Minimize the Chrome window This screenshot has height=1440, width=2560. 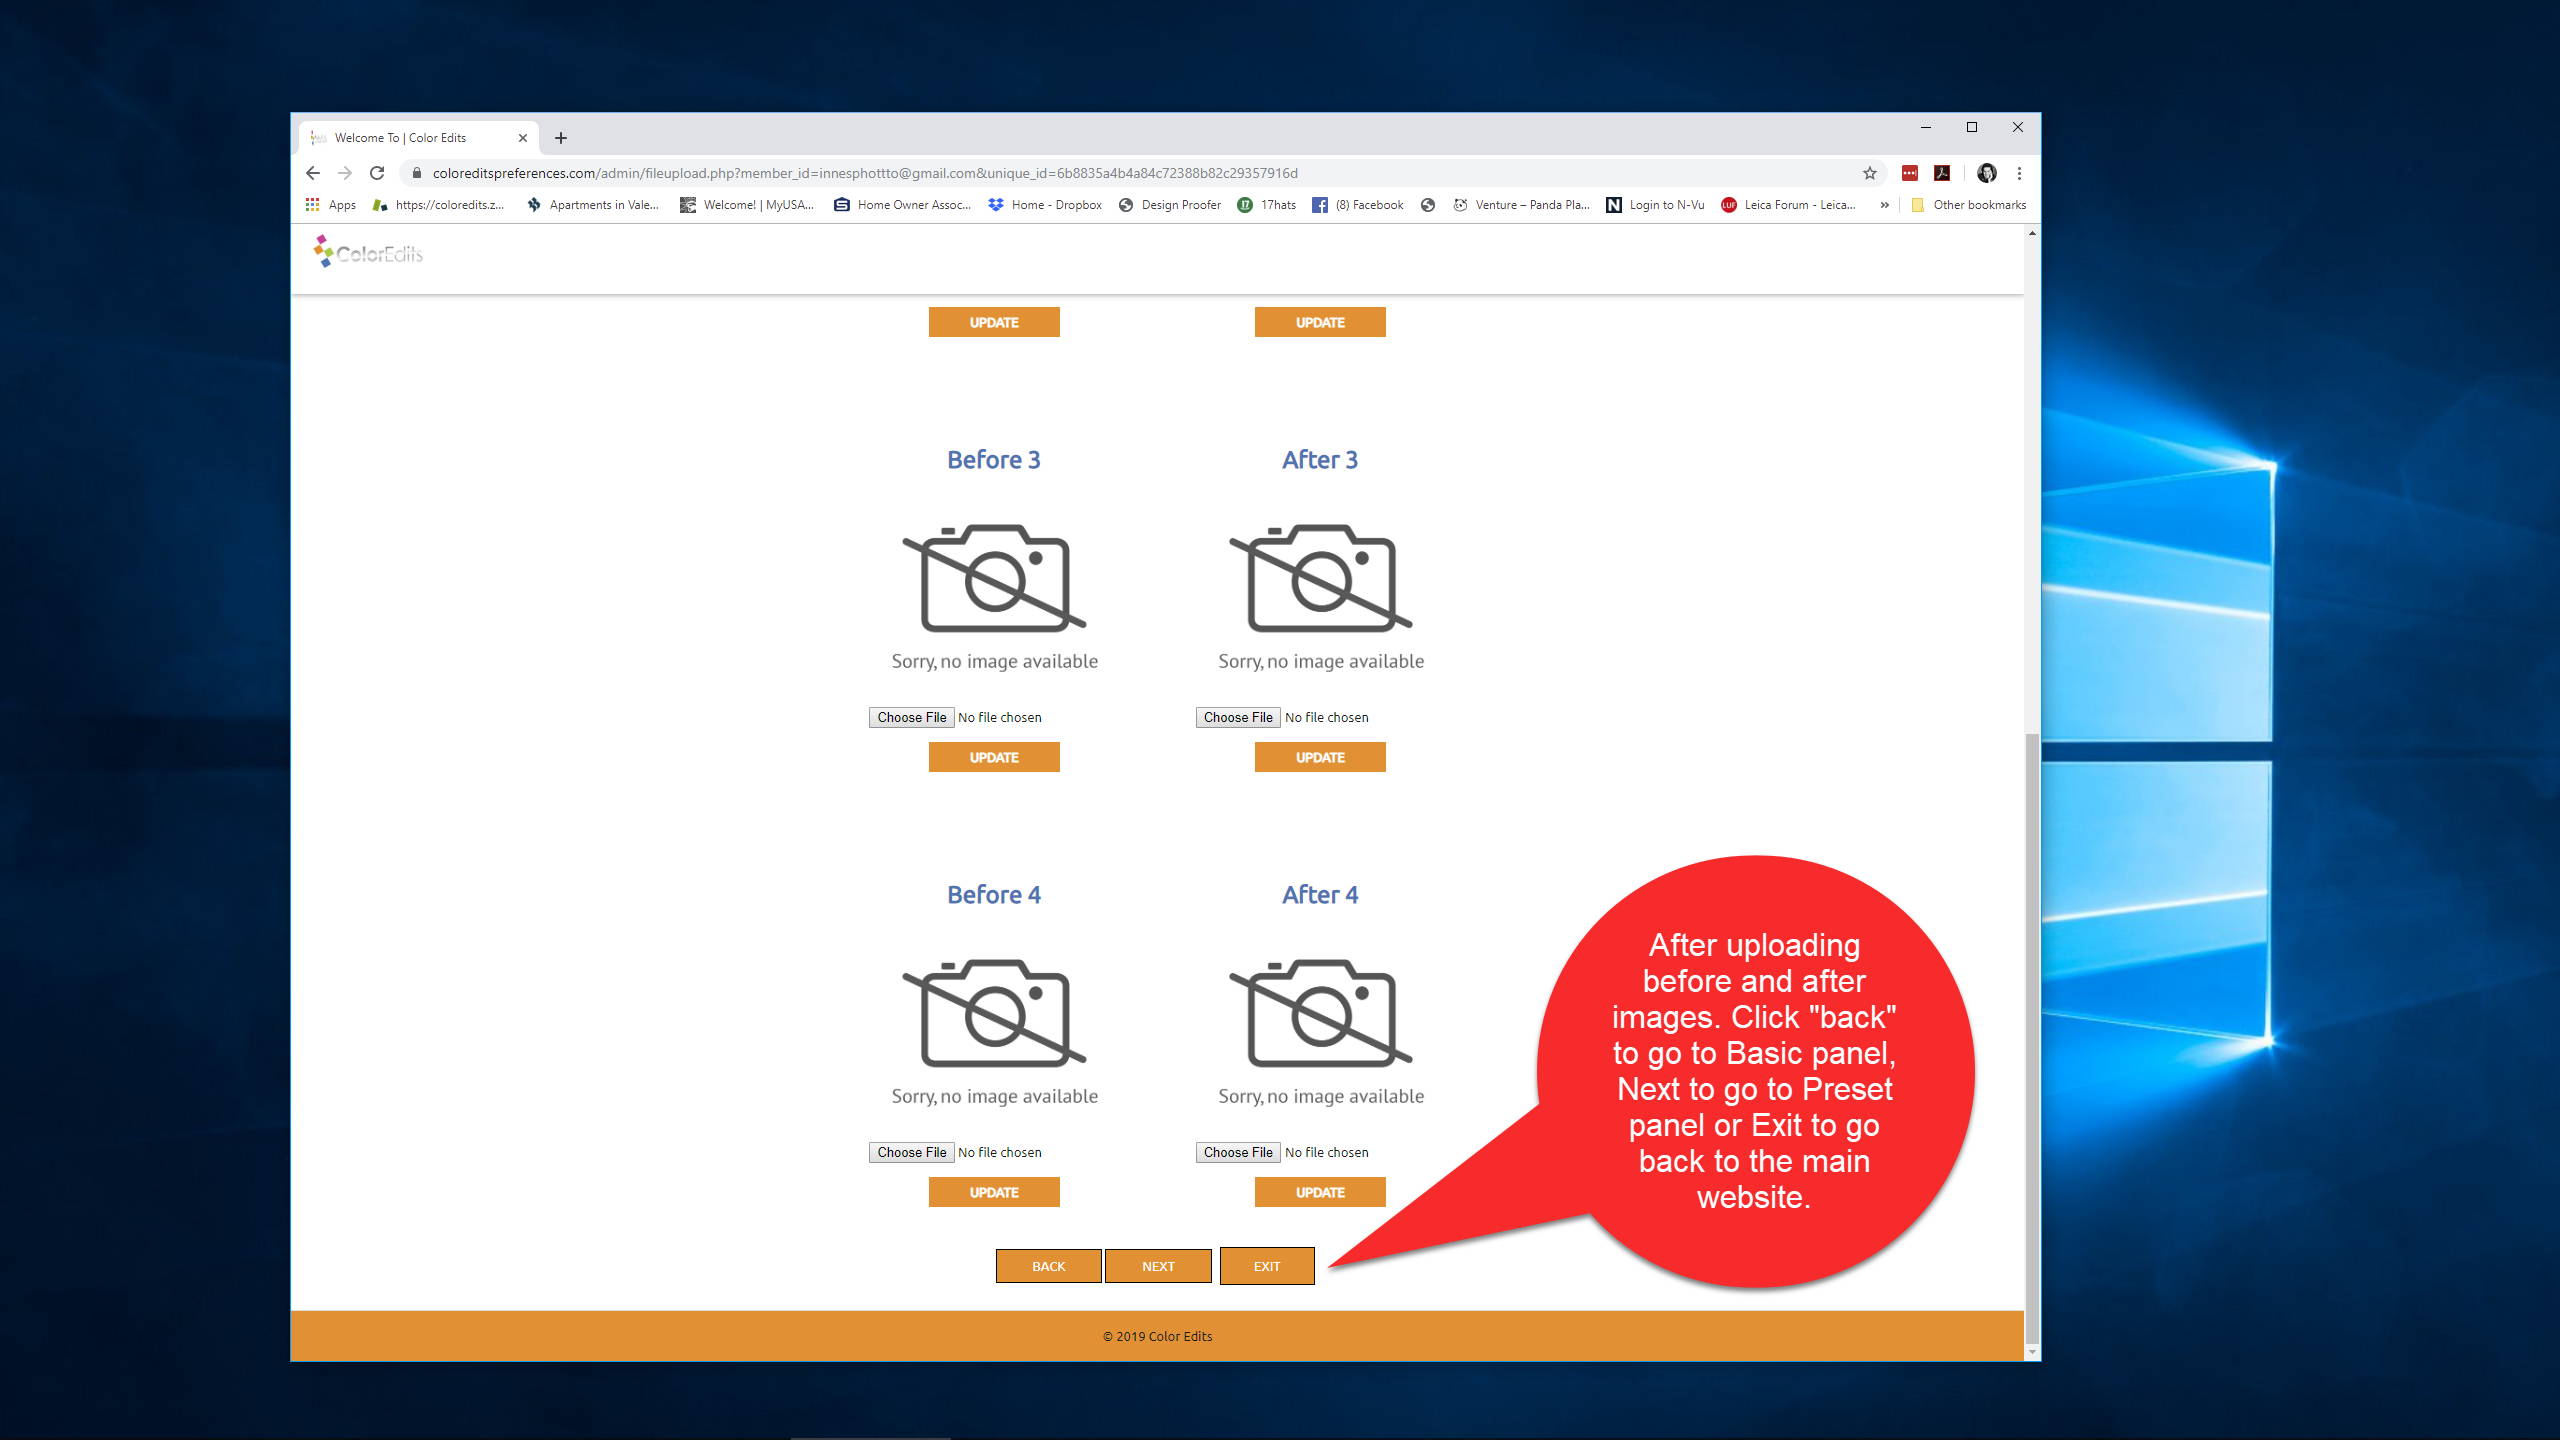(1926, 127)
